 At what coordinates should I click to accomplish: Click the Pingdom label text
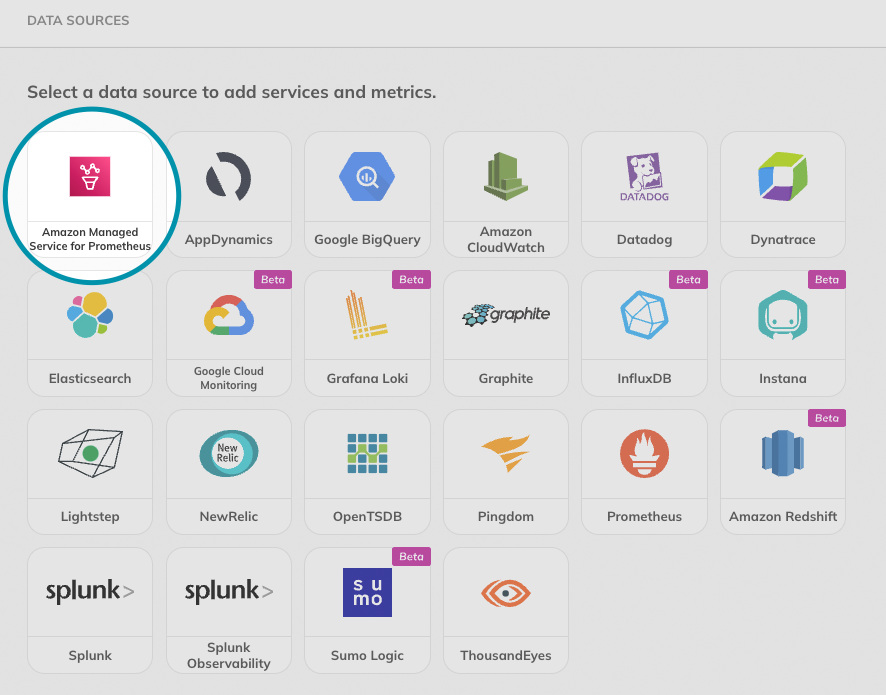click(506, 516)
